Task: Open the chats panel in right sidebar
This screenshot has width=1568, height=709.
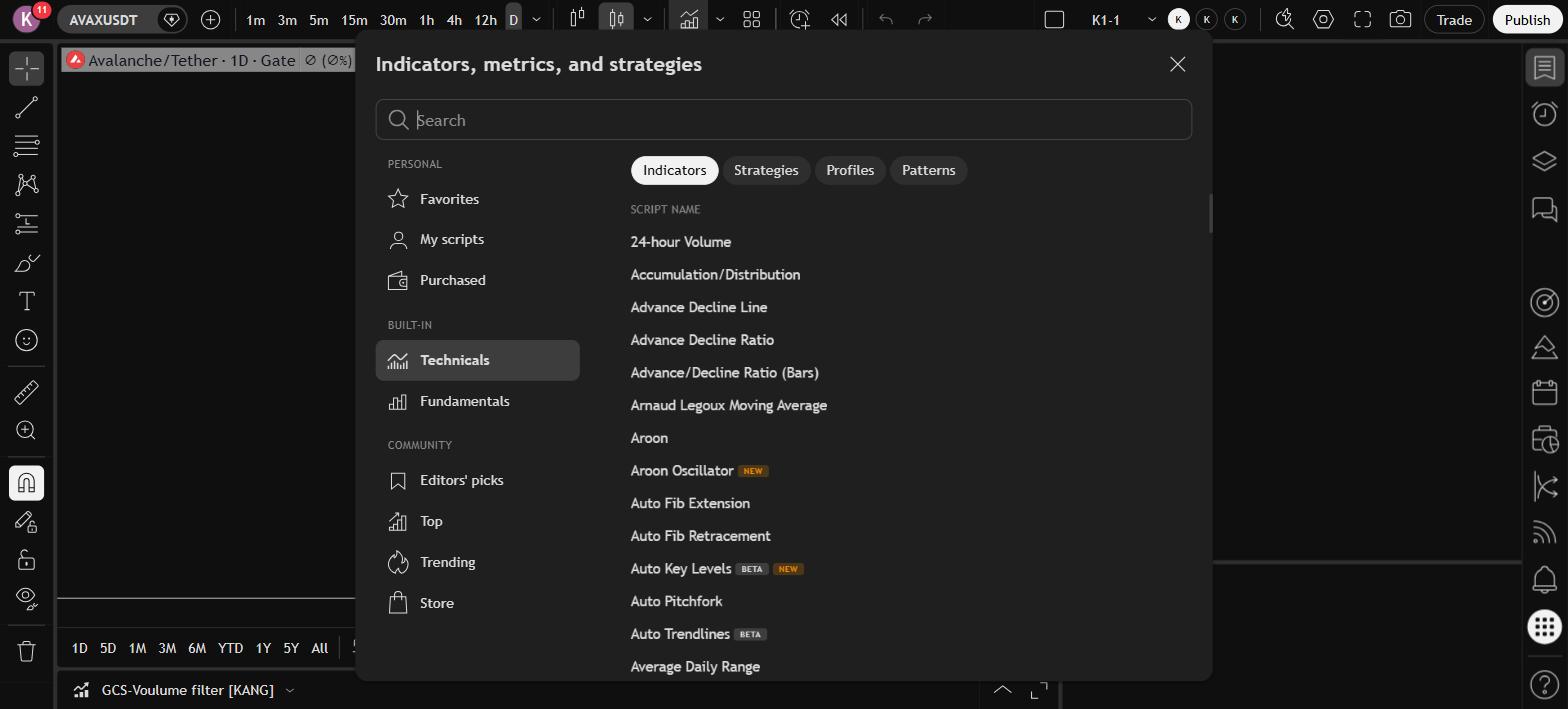Action: [1544, 209]
